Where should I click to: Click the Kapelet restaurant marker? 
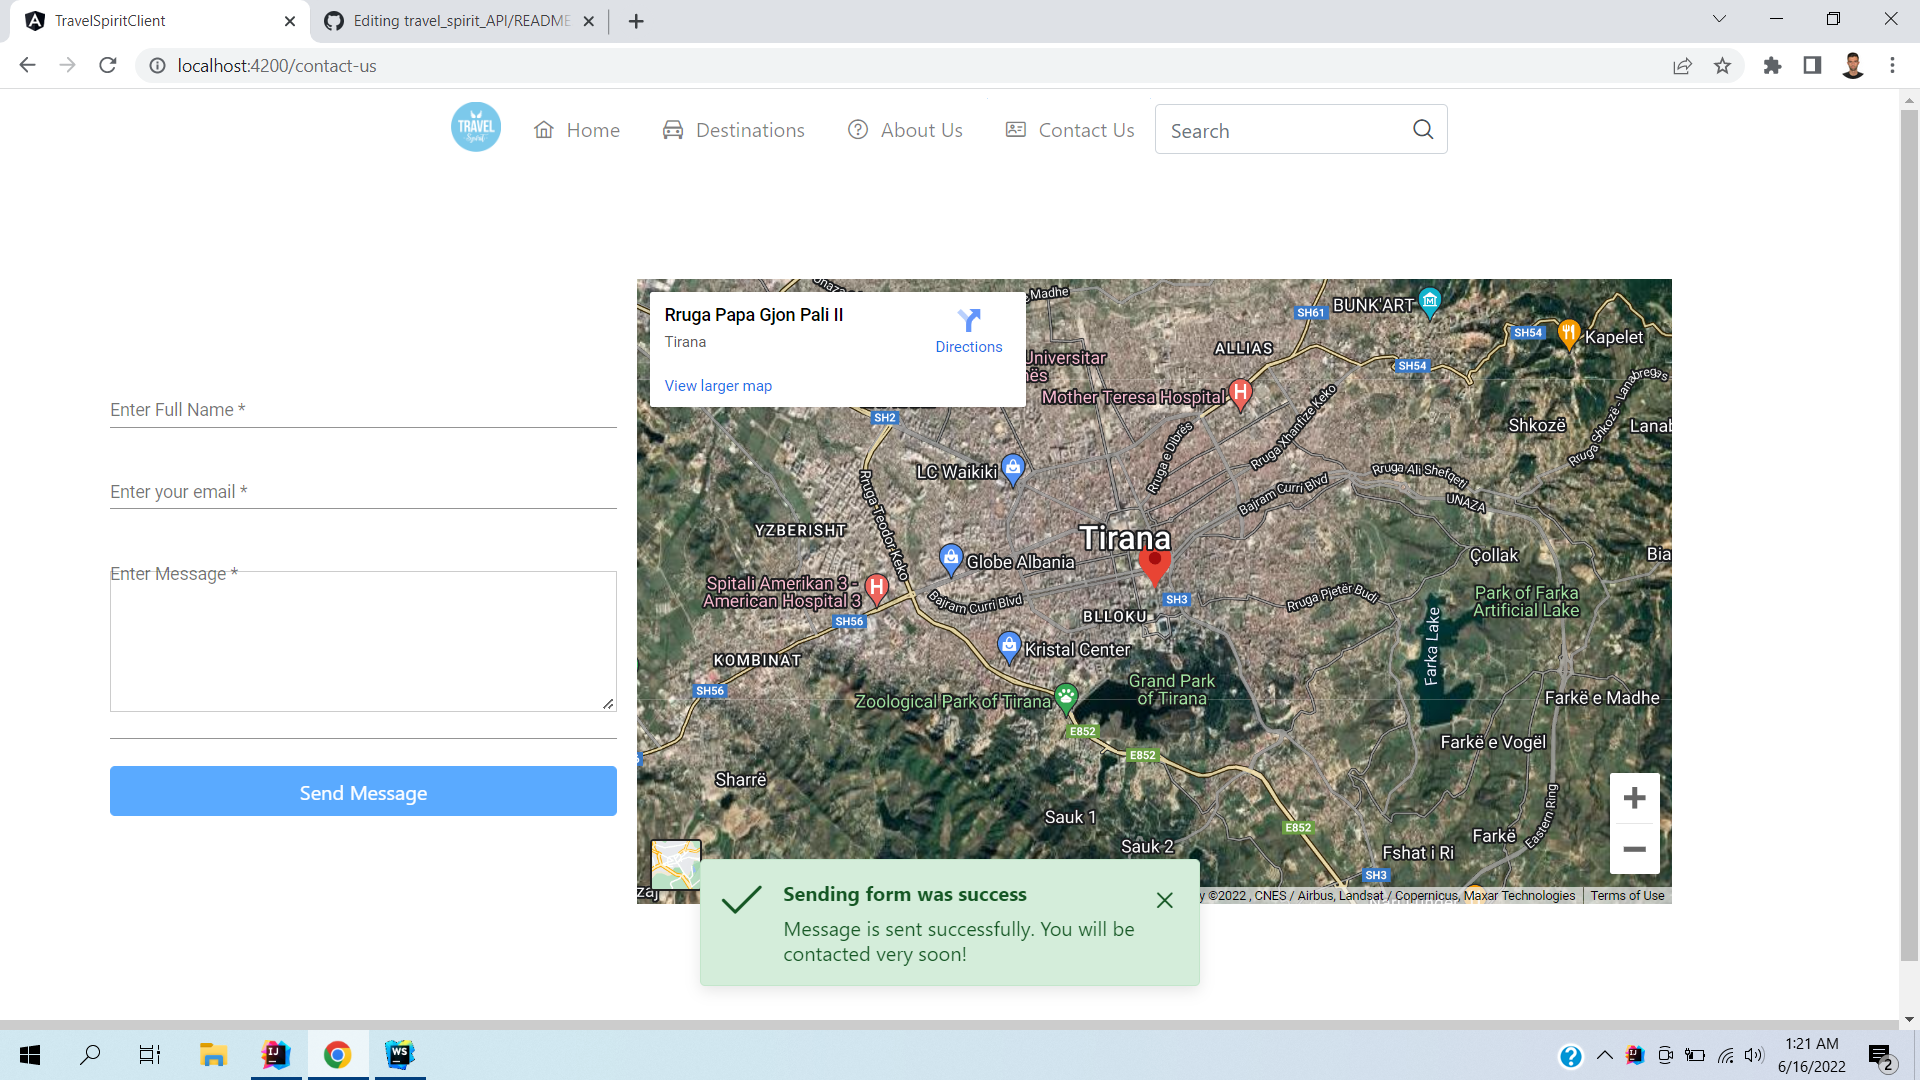(x=1569, y=333)
